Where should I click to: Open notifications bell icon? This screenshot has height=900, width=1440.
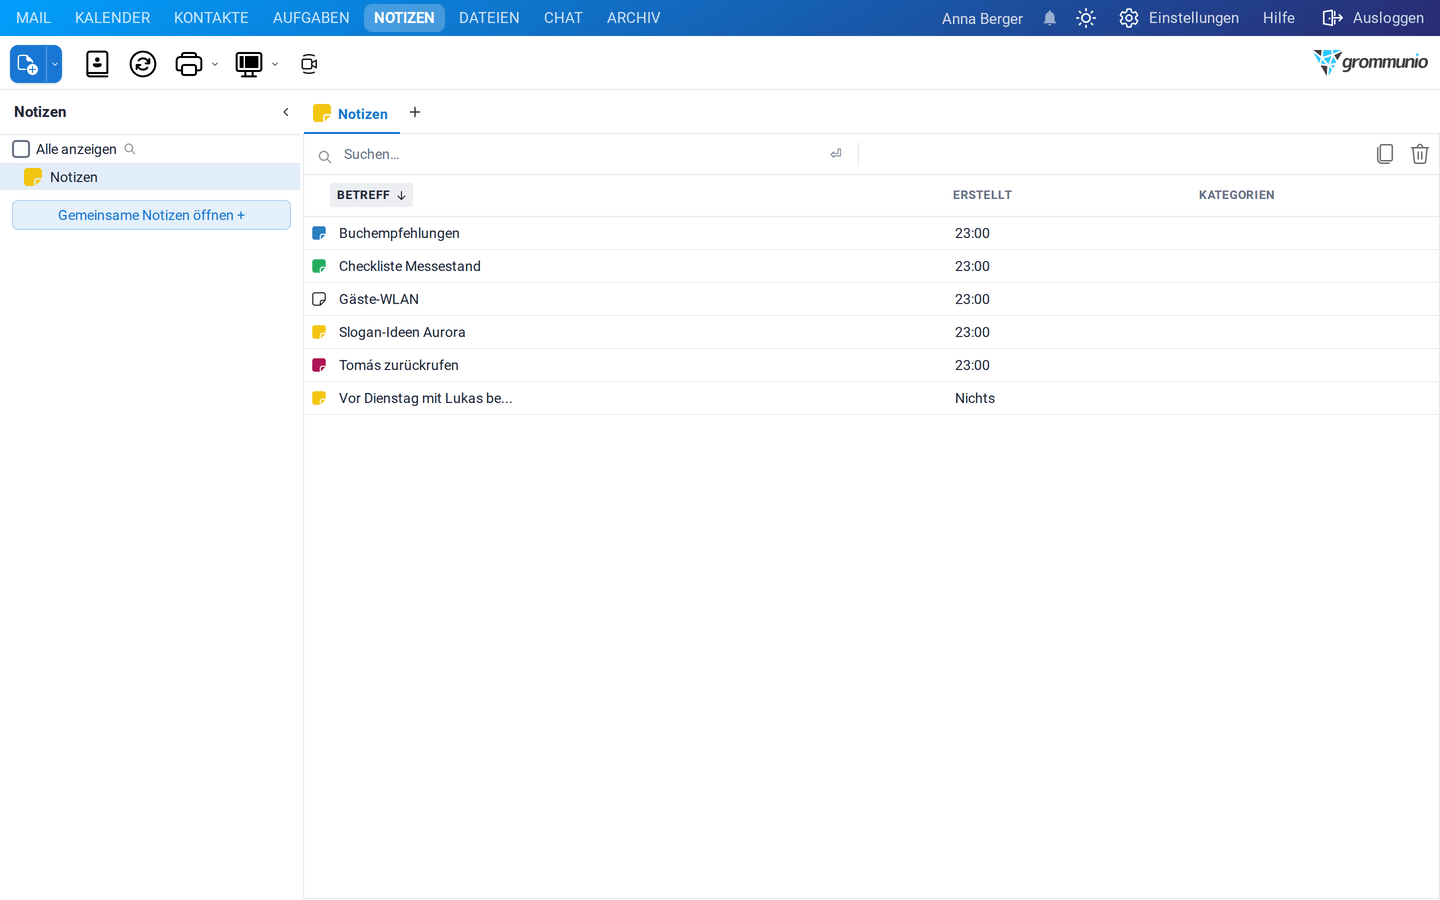[1050, 18]
